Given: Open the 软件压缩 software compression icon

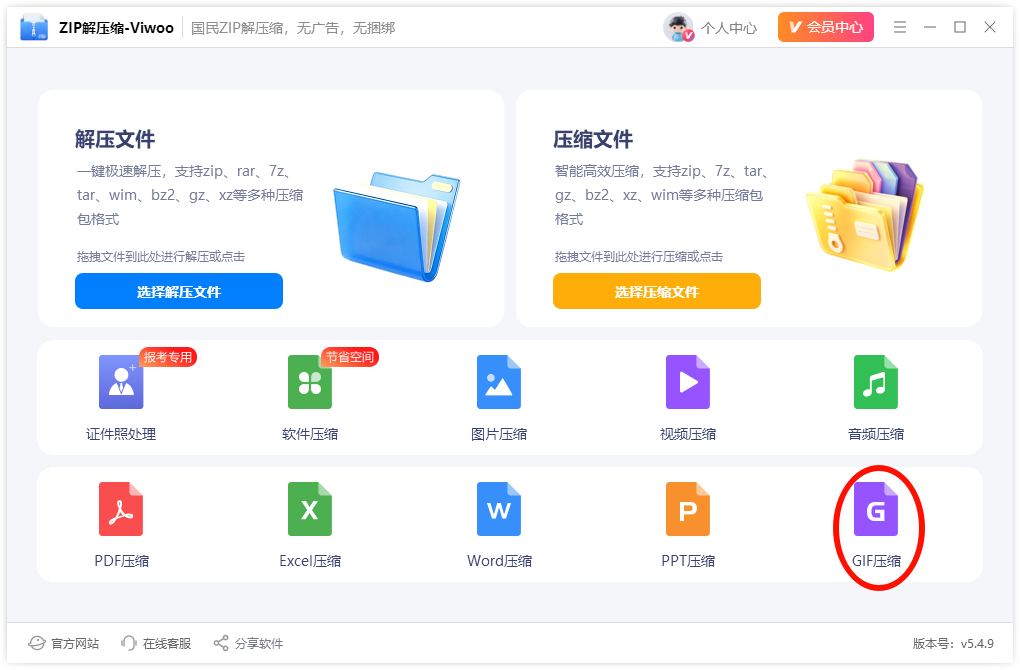Looking at the screenshot, I should pos(310,382).
